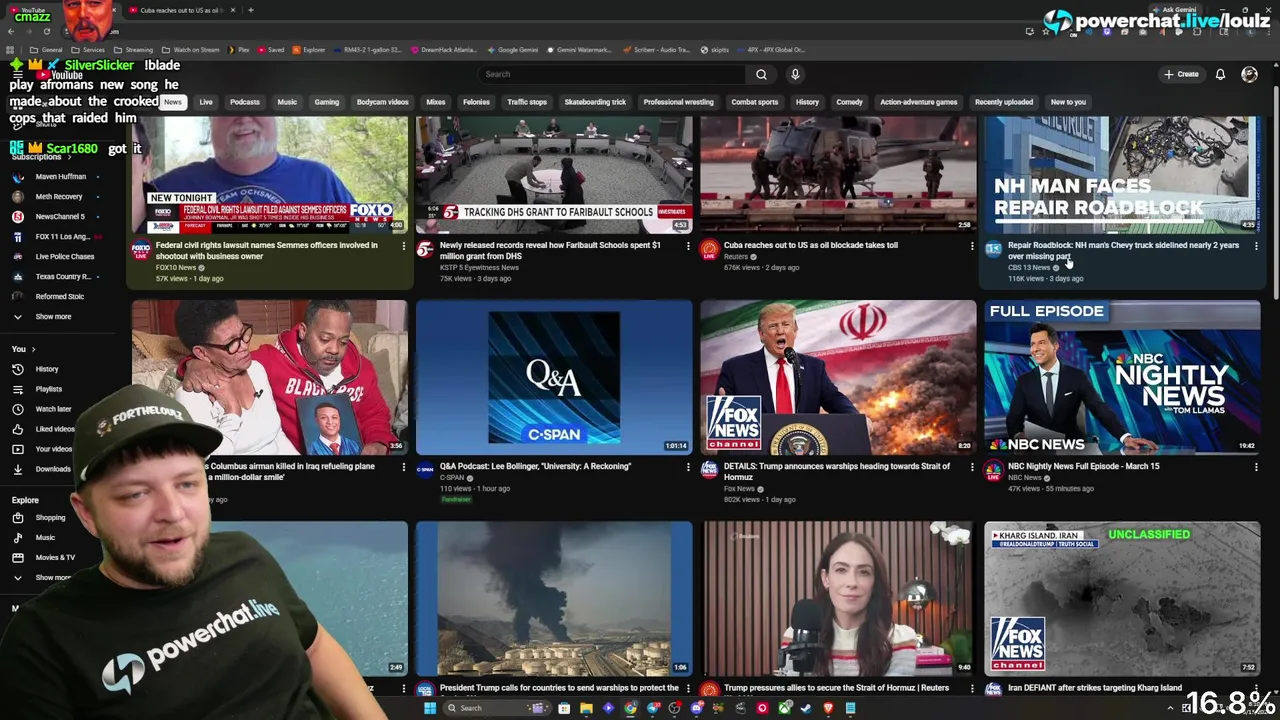Open the Streaming bookmarks folder
This screenshot has height=720, width=1280.
click(133, 49)
